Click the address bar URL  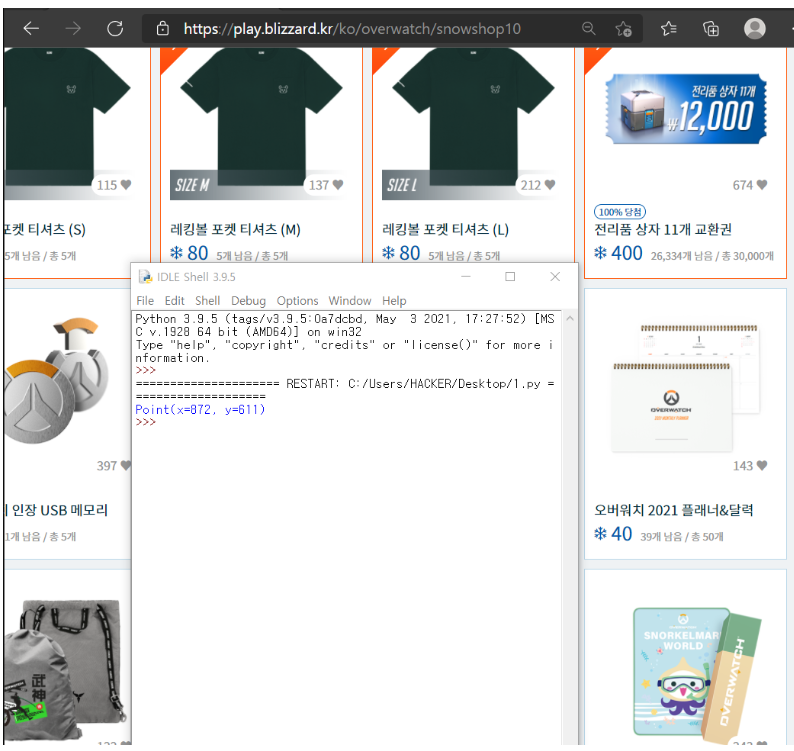pyautogui.click(x=352, y=29)
